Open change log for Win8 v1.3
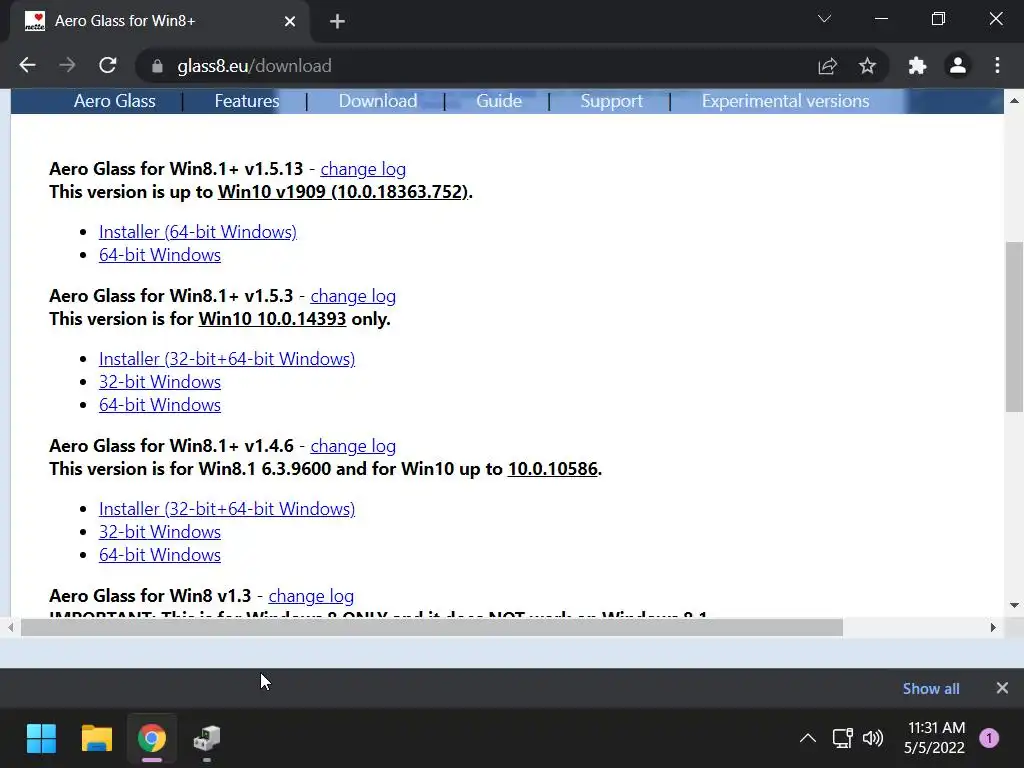 coord(312,596)
